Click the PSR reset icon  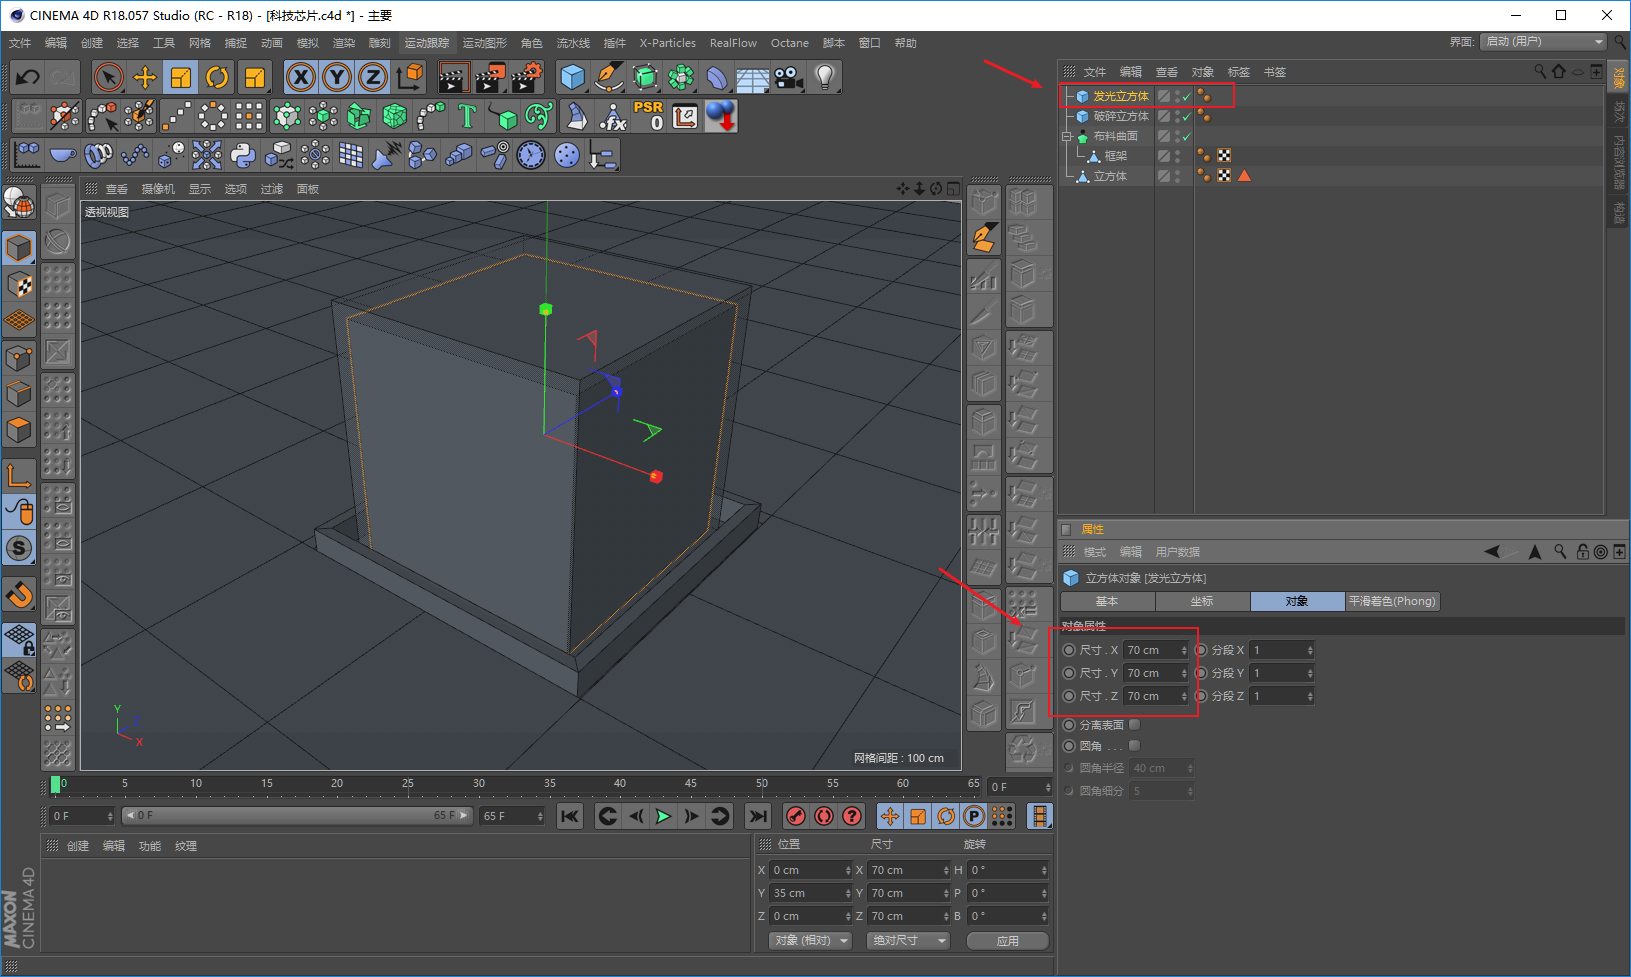click(648, 116)
